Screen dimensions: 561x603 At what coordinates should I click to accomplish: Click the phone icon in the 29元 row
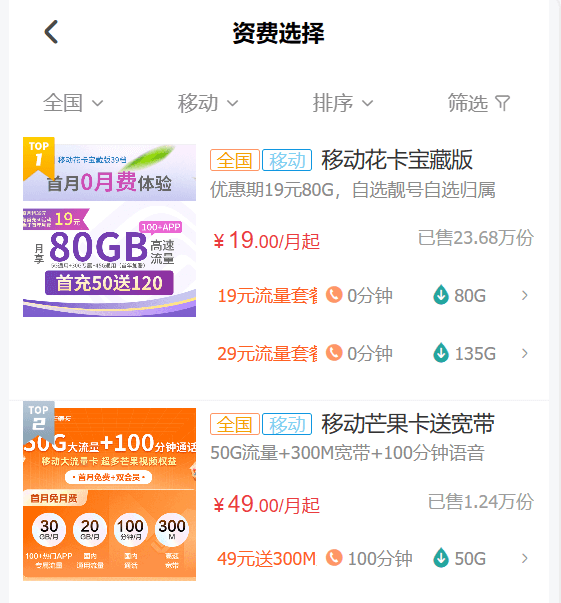tap(334, 353)
